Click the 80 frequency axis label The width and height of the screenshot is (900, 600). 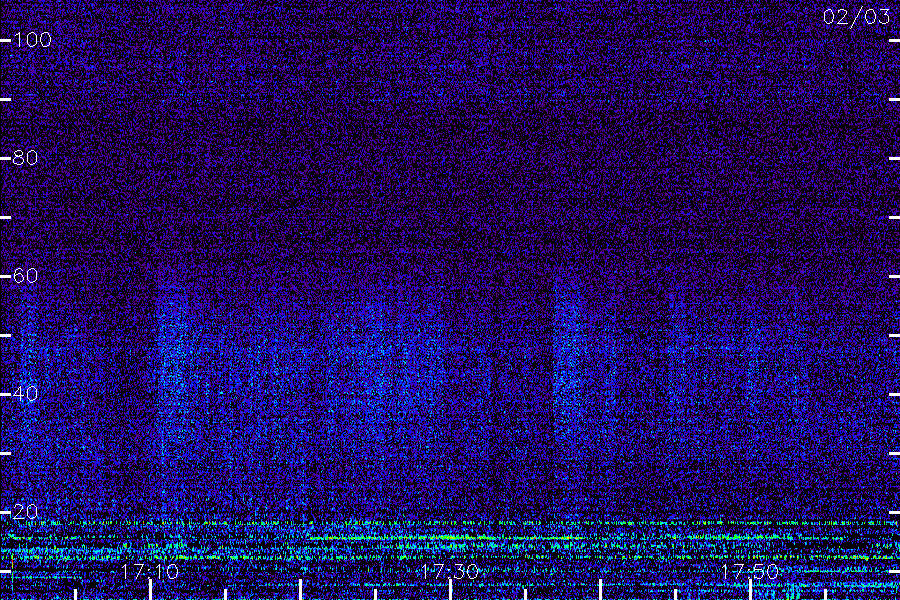click(x=25, y=158)
